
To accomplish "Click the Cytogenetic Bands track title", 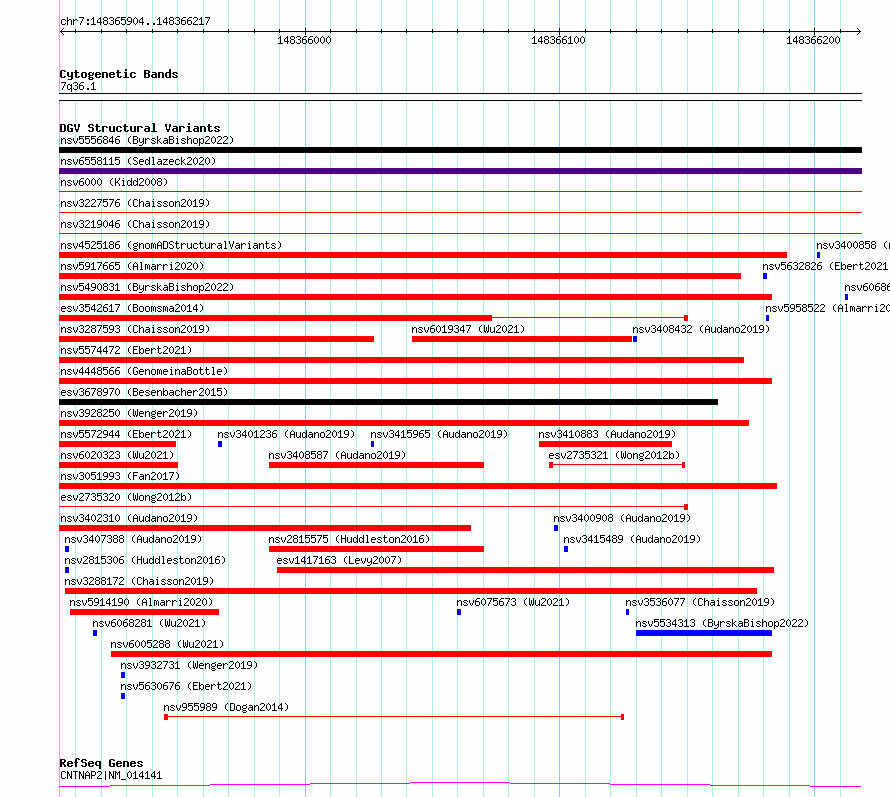I will [119, 74].
